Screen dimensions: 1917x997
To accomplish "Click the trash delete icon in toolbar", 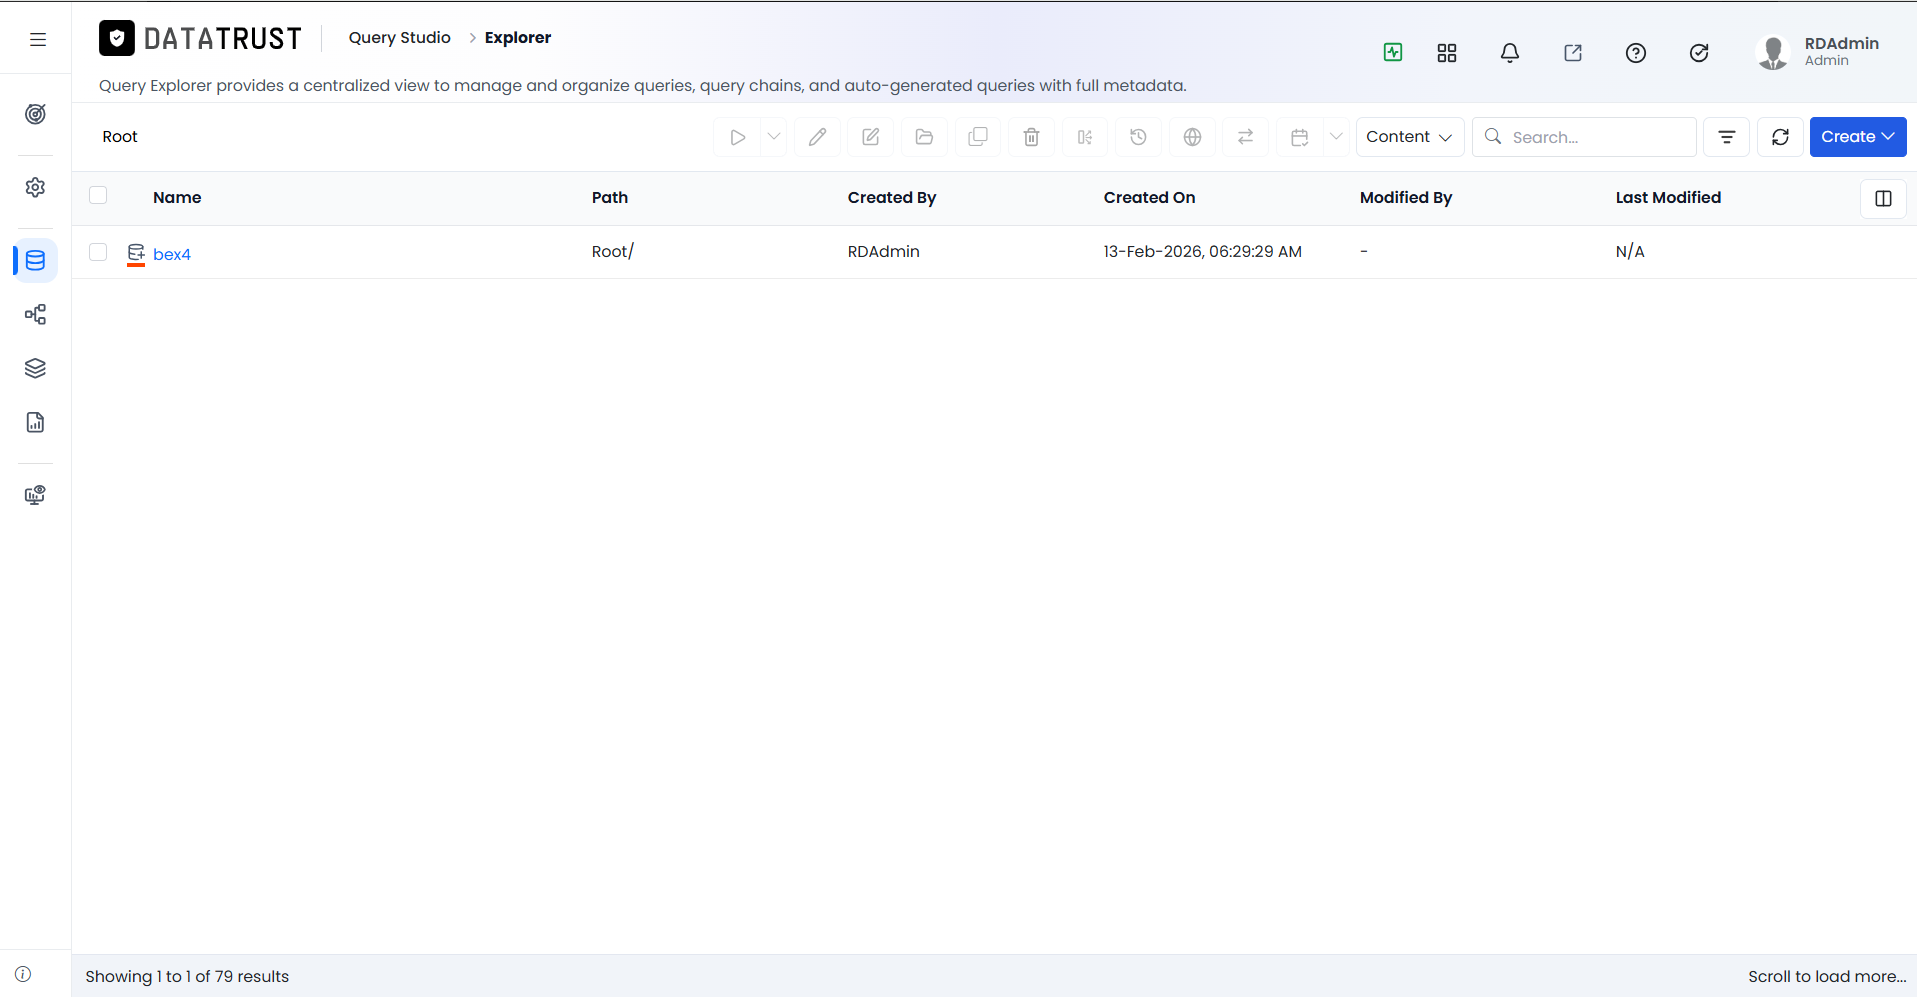I will (1031, 137).
